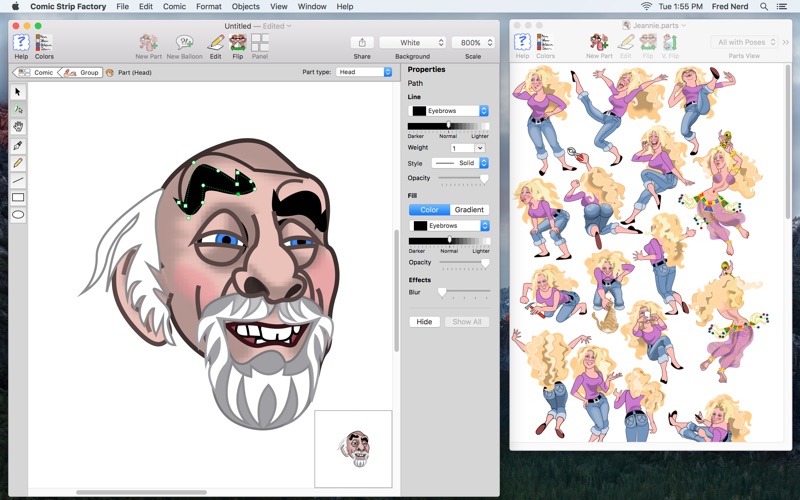The height and width of the screenshot is (500, 800).
Task: Click New Part in Jeannie.parts window
Action: [599, 42]
